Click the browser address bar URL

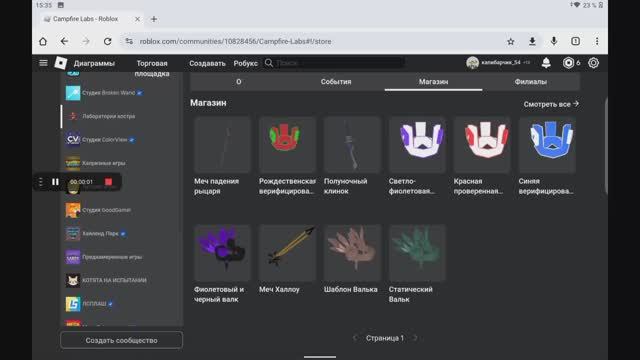(x=236, y=41)
